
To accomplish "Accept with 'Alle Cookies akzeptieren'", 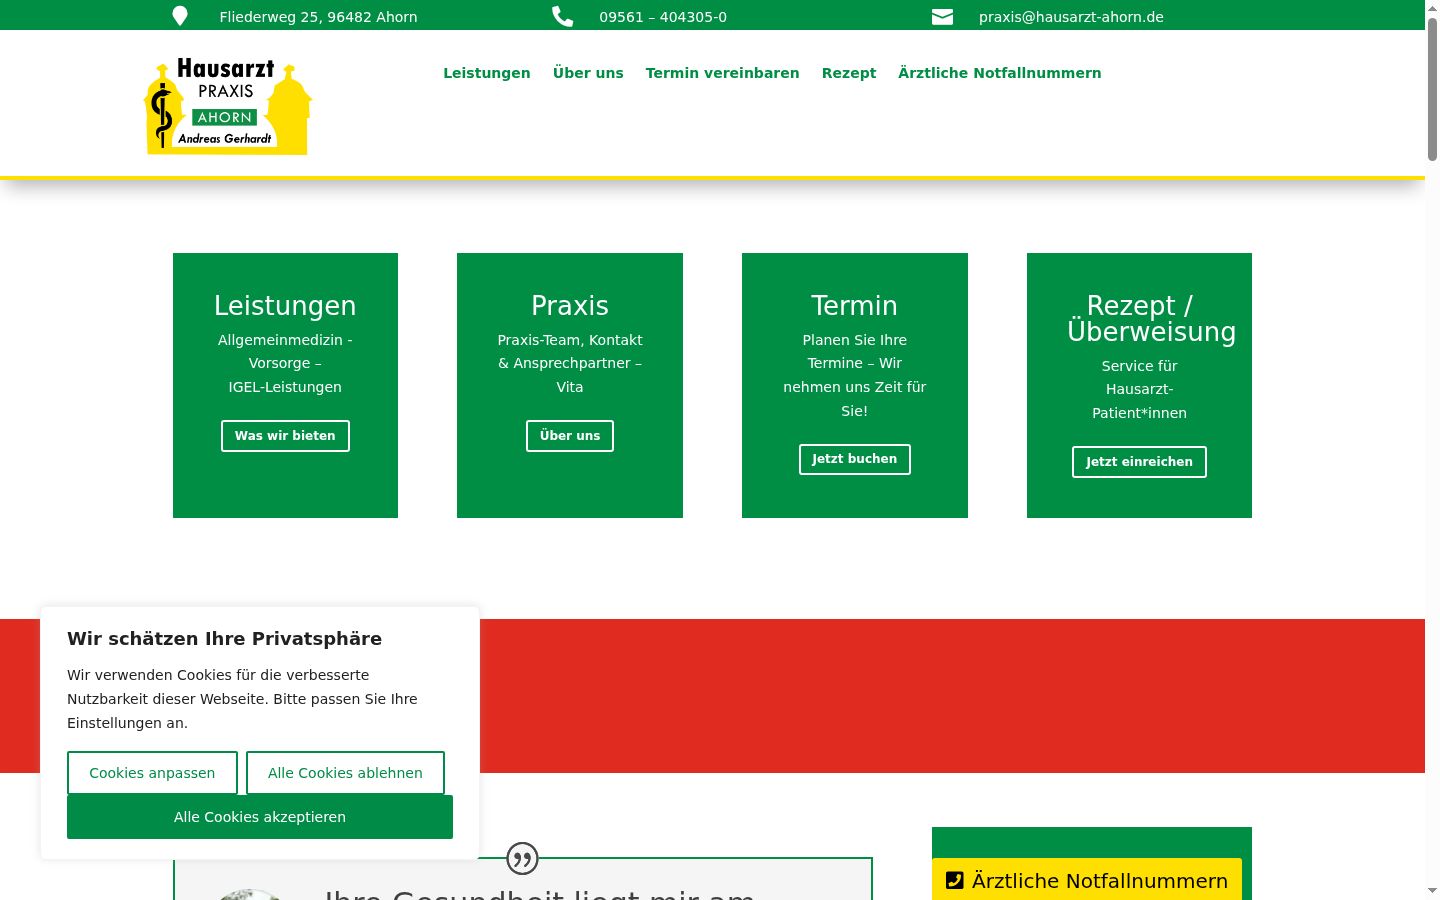I will point(260,817).
